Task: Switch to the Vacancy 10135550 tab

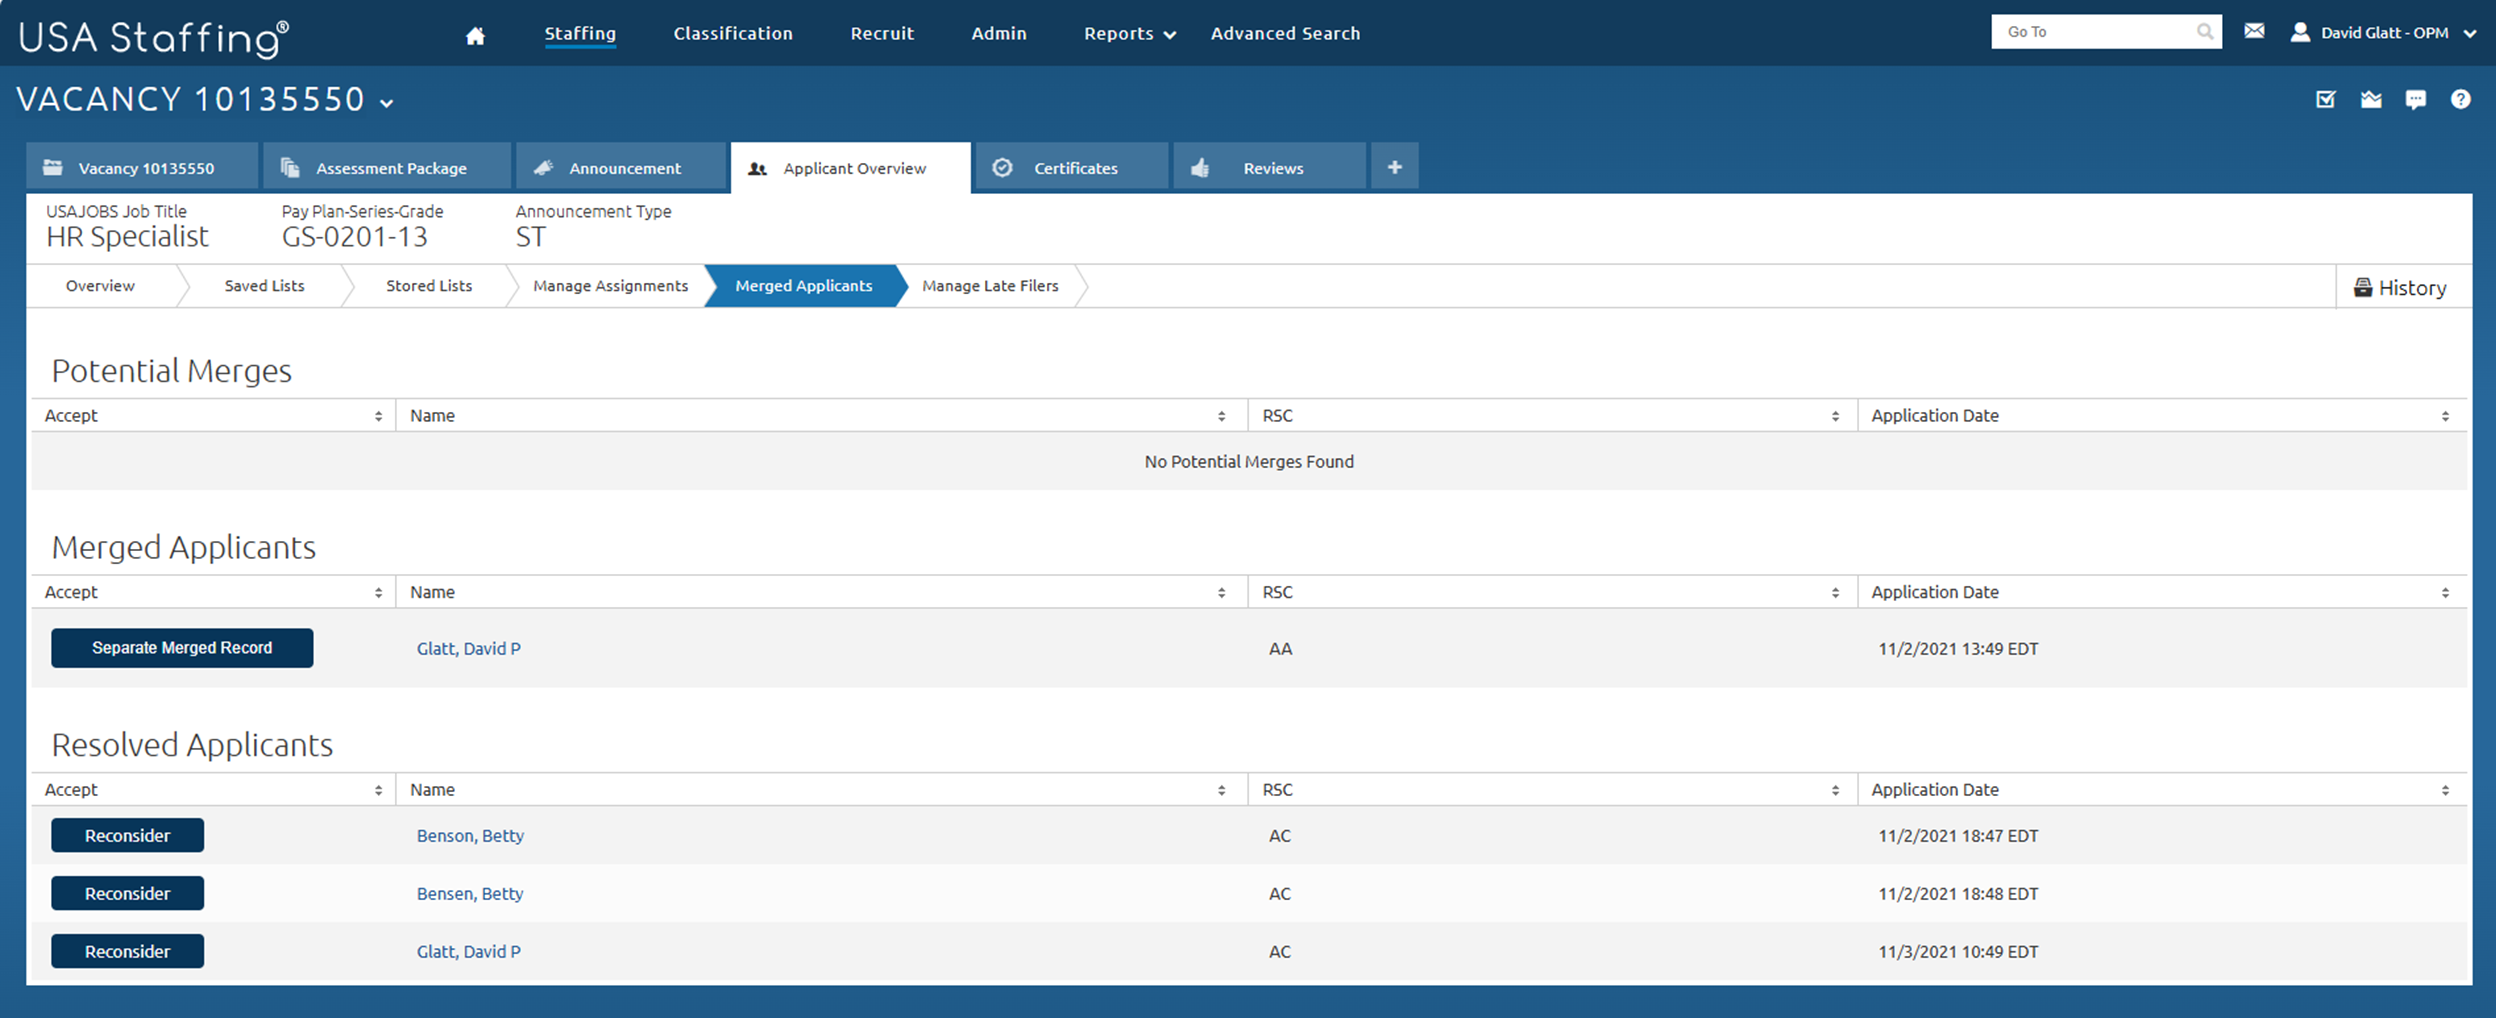Action: (142, 167)
